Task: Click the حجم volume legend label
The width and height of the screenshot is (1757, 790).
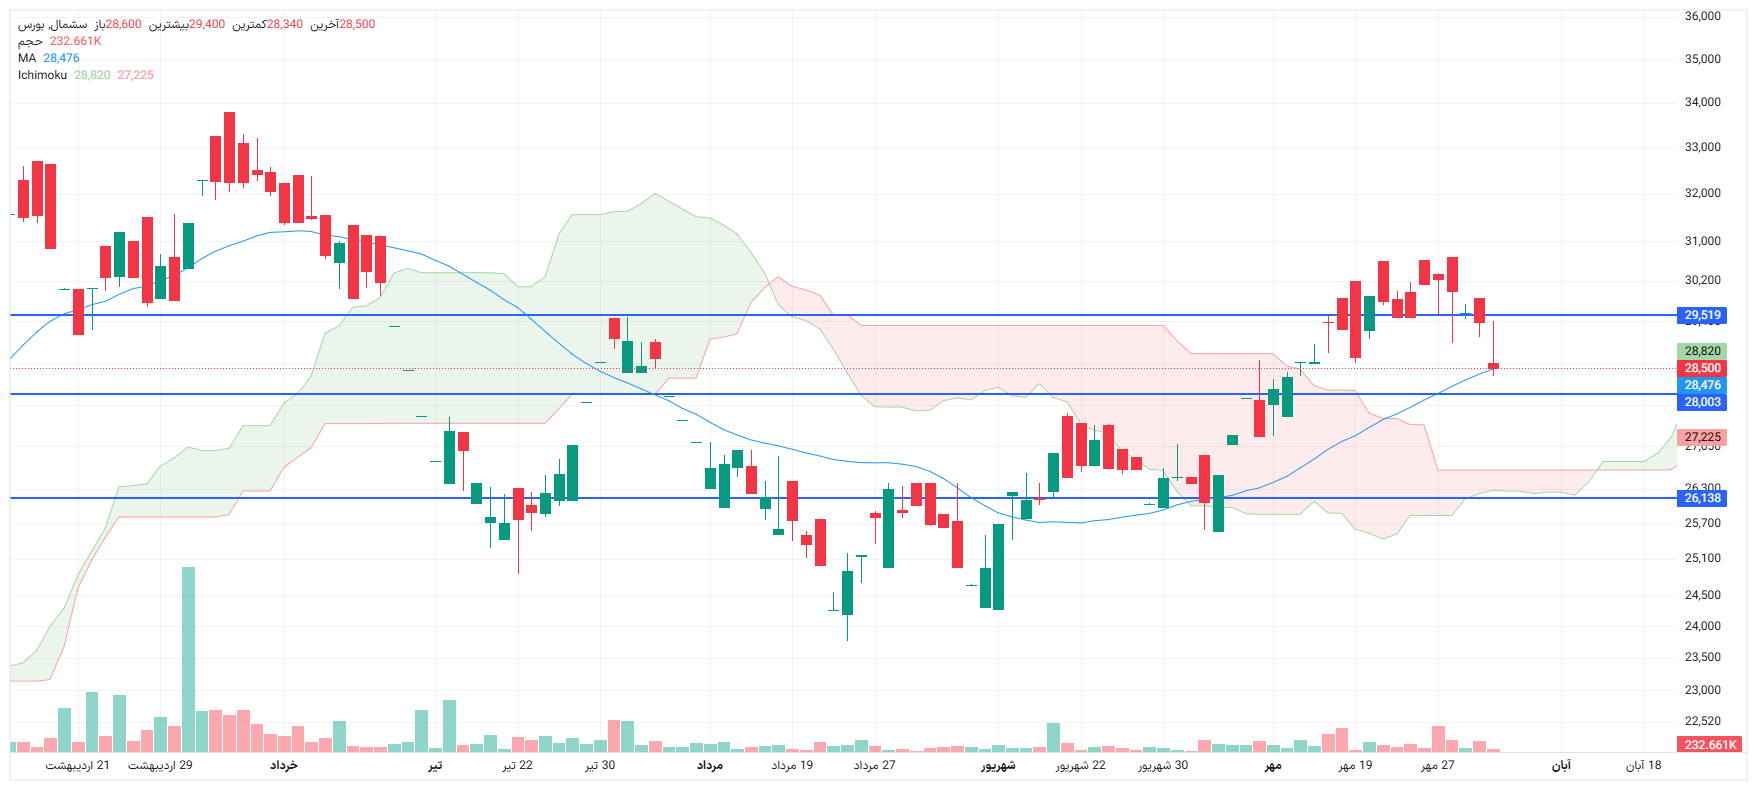Action: [x=30, y=41]
